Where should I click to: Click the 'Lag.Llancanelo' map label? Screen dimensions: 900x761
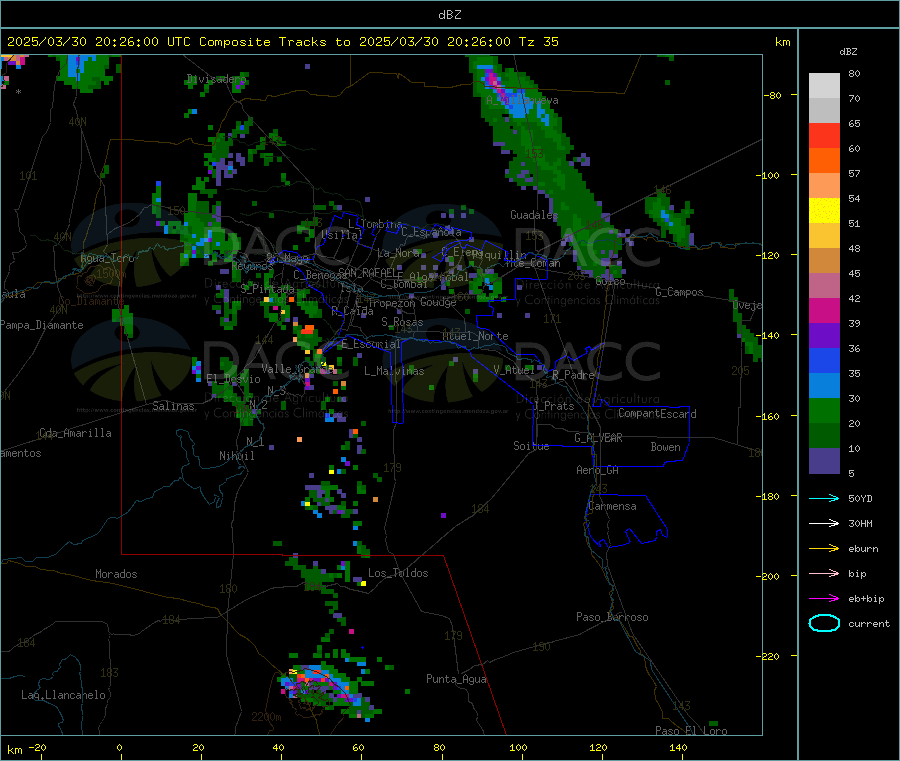(63, 695)
